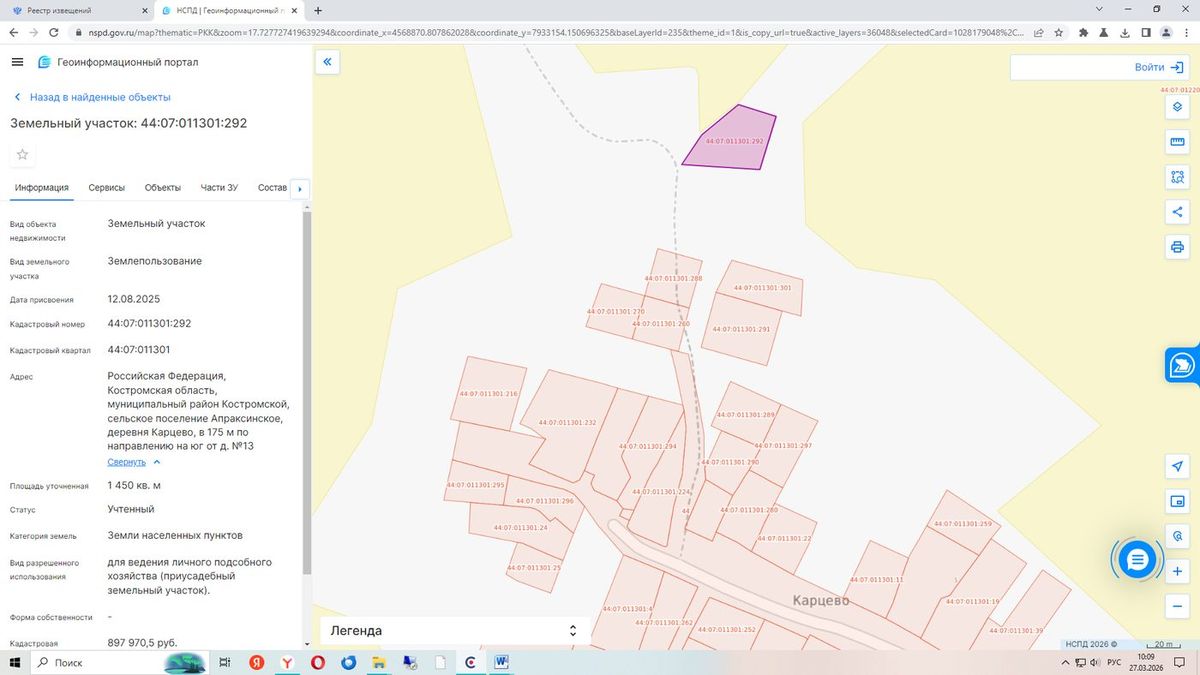Open the Части ЗУ tab
The height and width of the screenshot is (675, 1200).
(x=219, y=188)
